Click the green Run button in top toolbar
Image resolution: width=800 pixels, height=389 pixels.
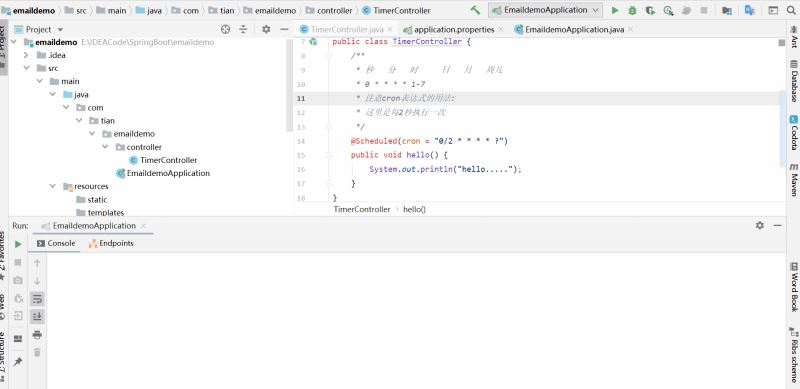[x=615, y=10]
